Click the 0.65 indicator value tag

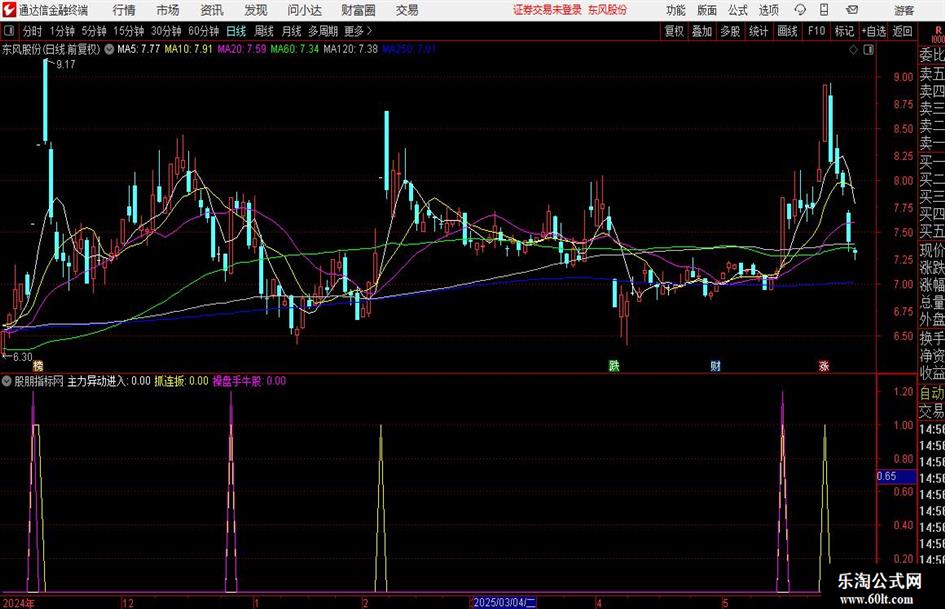(897, 476)
